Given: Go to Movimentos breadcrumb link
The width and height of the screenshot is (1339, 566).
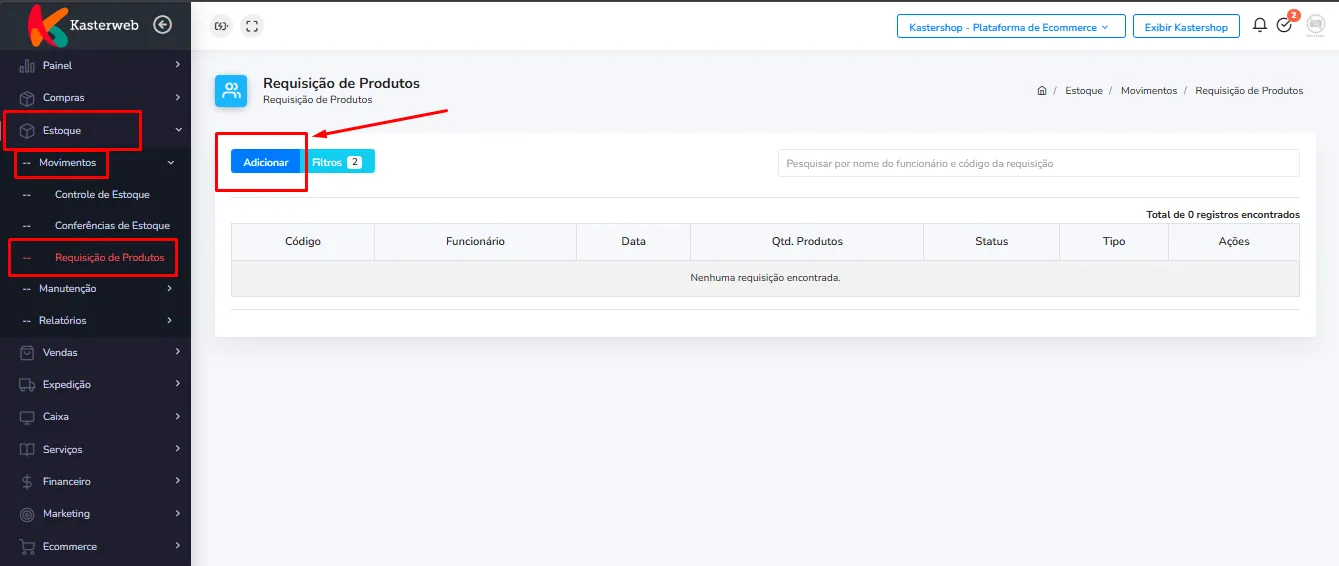Looking at the screenshot, I should pyautogui.click(x=1149, y=90).
